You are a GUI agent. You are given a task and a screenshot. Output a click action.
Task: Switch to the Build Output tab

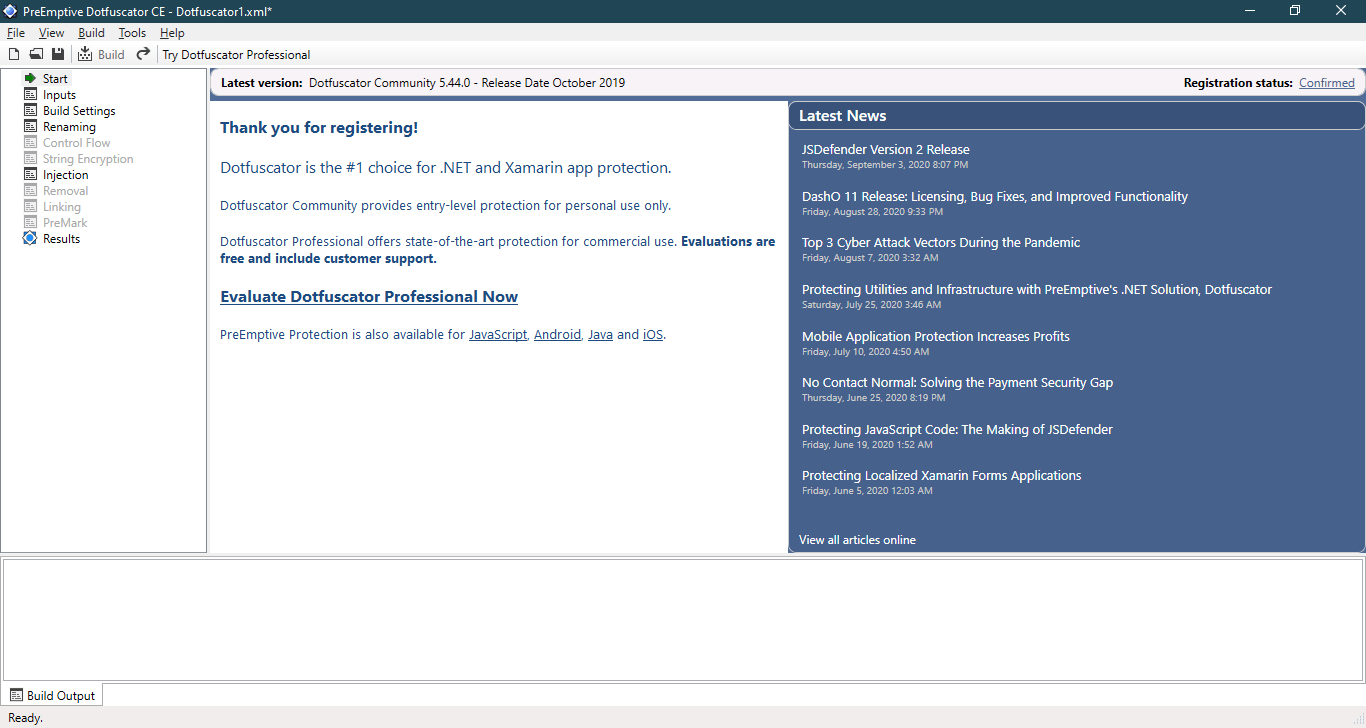click(x=52, y=694)
